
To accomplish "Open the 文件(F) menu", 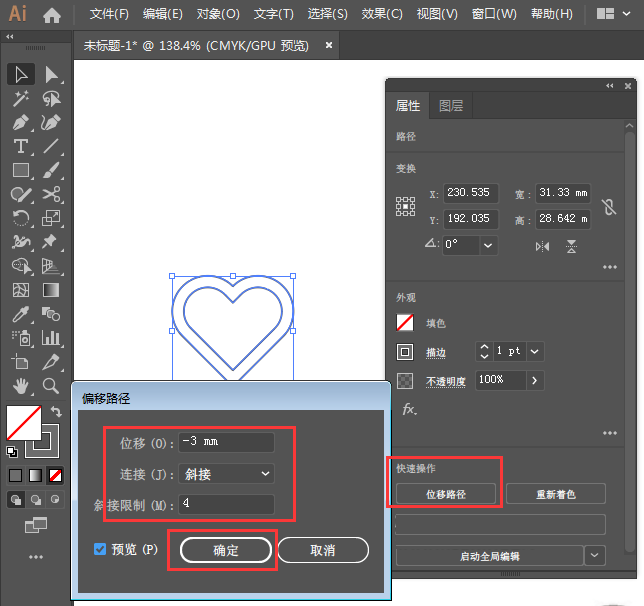I will (x=109, y=14).
